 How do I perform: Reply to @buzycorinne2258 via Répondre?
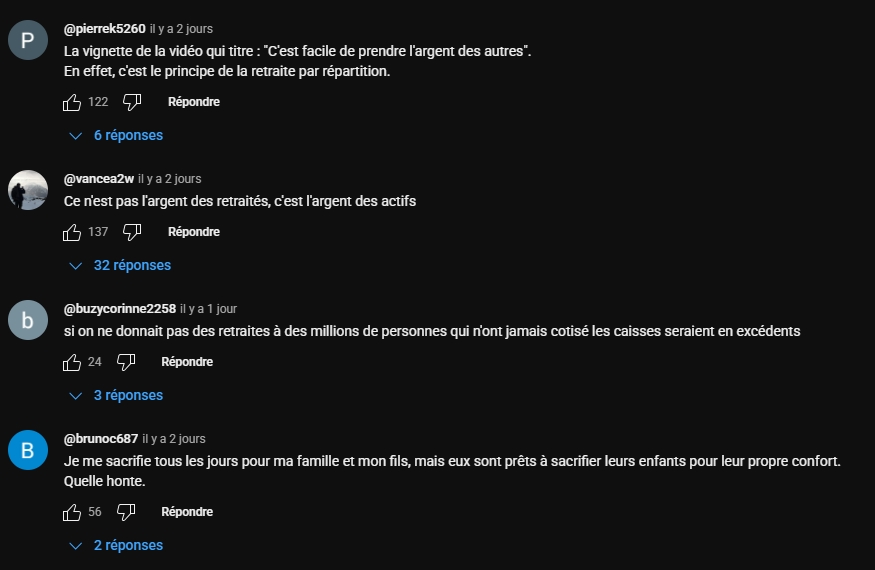tap(187, 362)
